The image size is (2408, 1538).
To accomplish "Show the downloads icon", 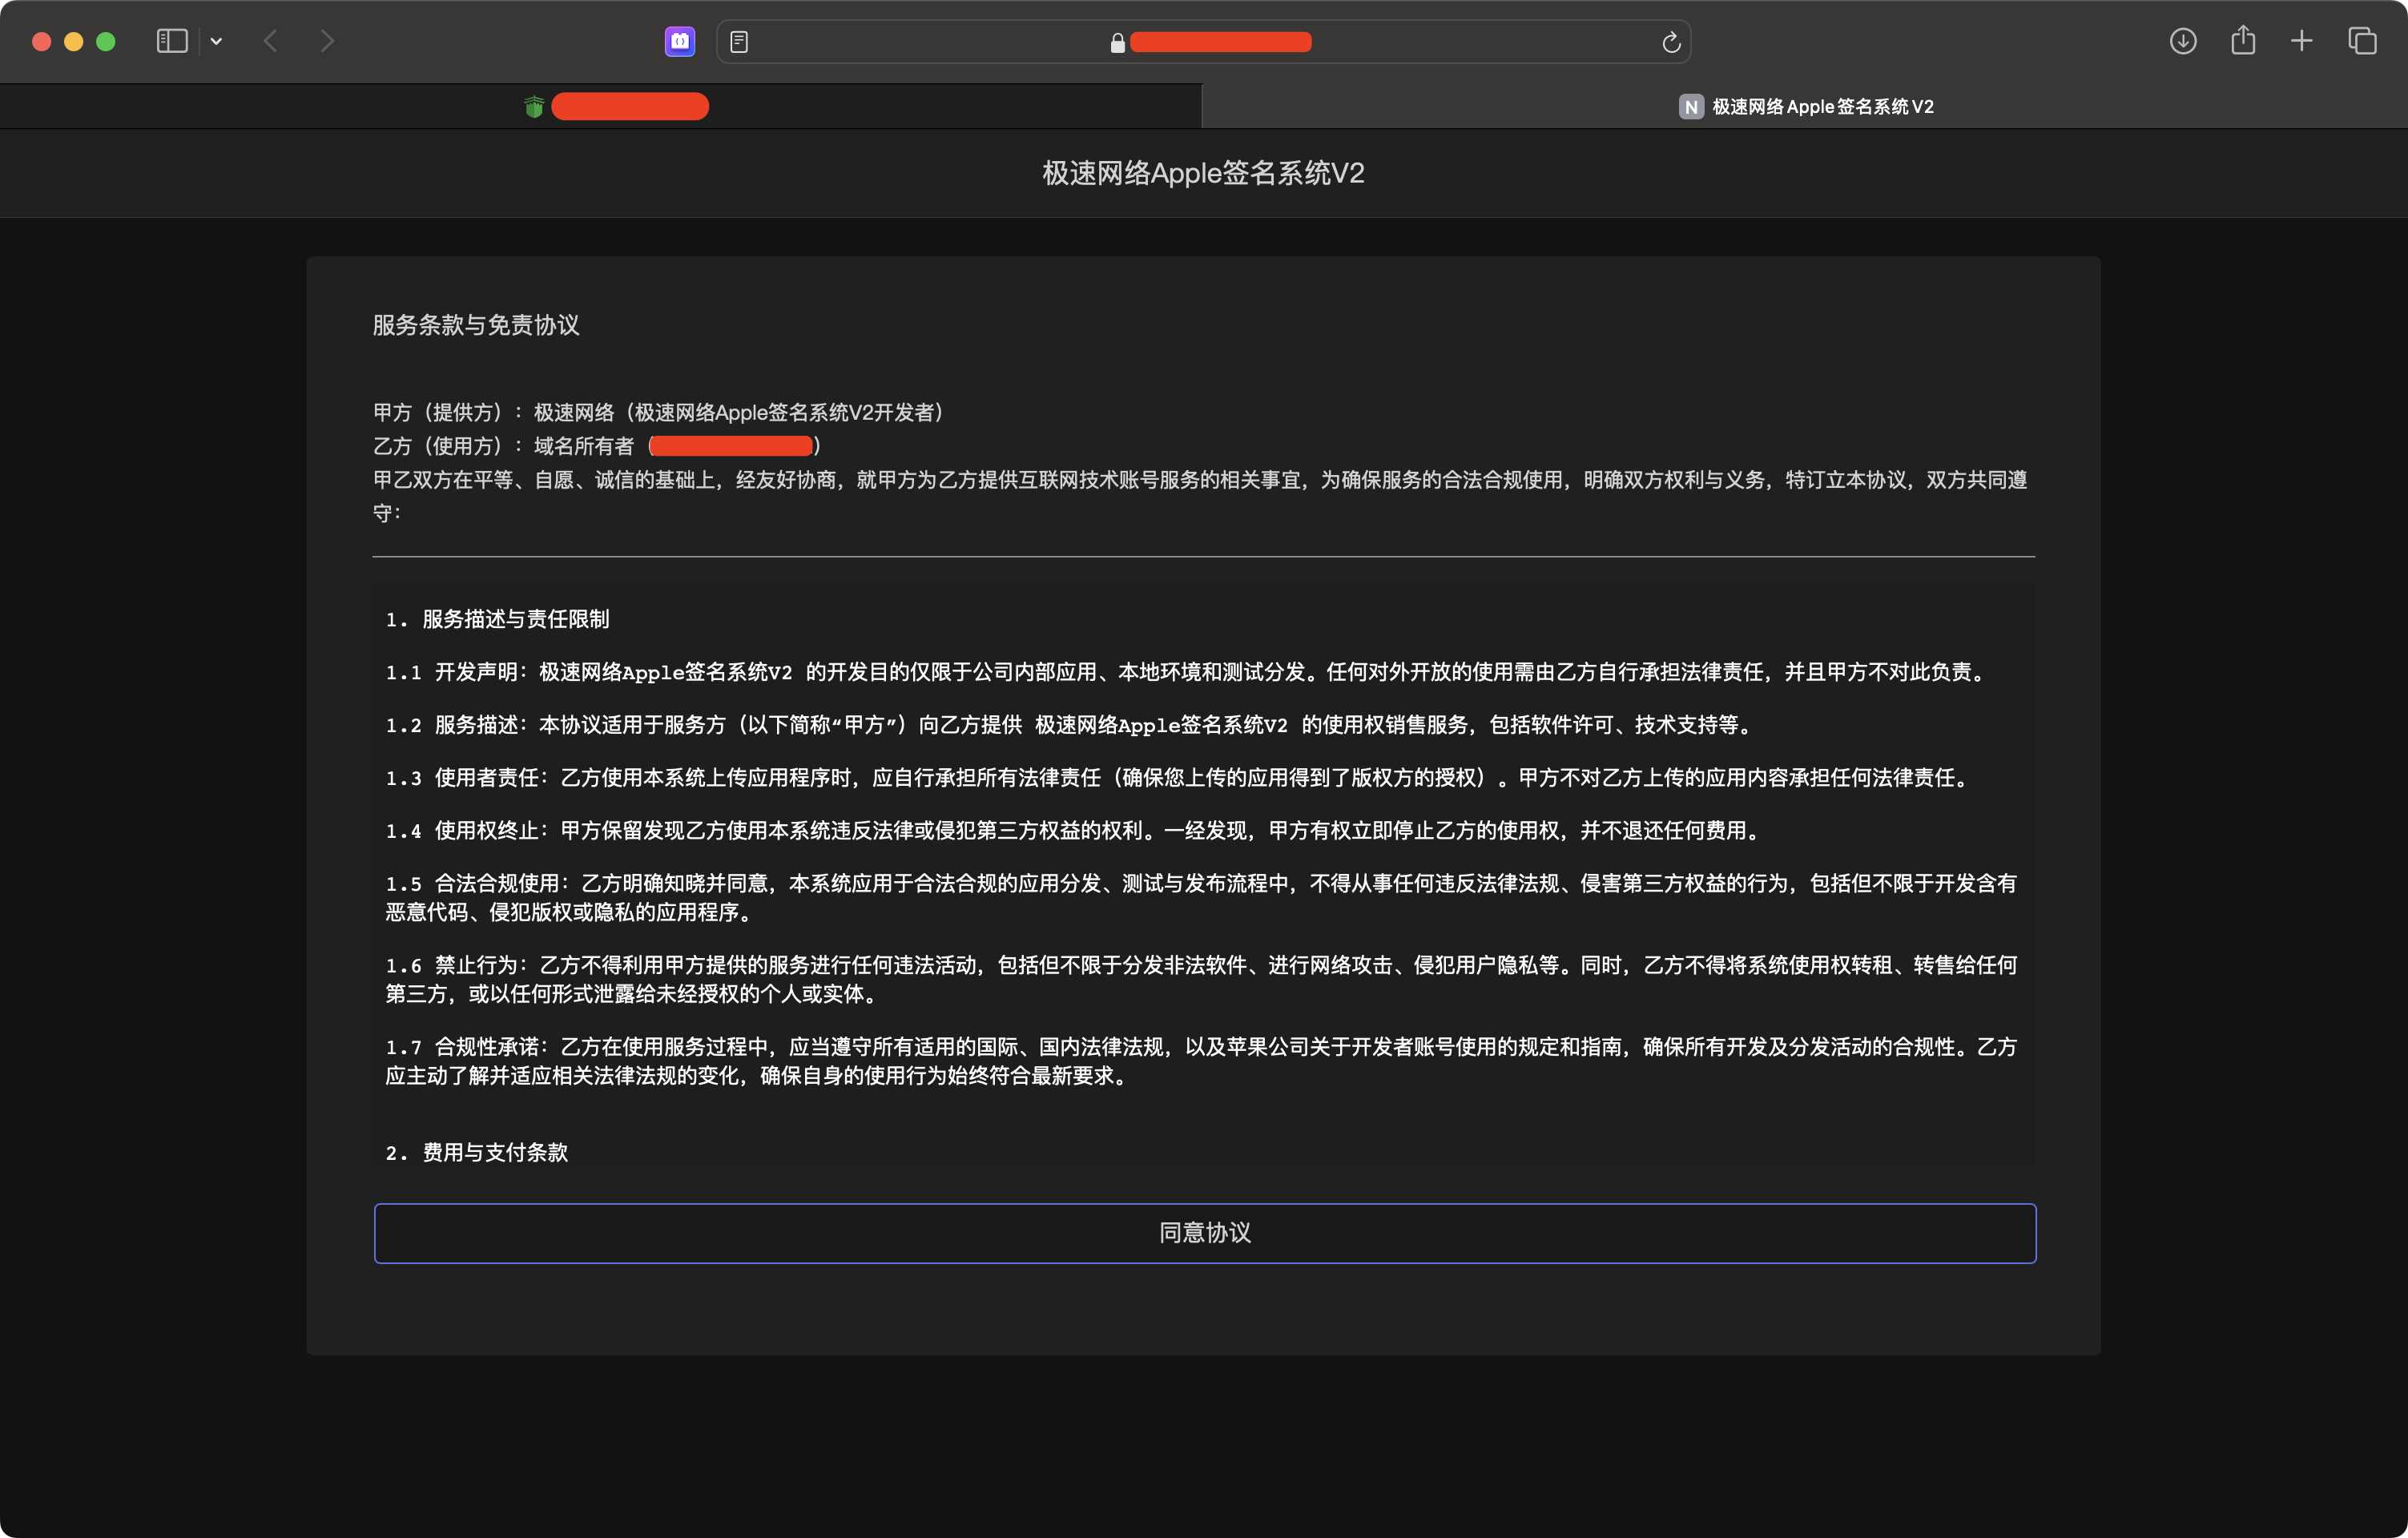I will coord(2183,41).
